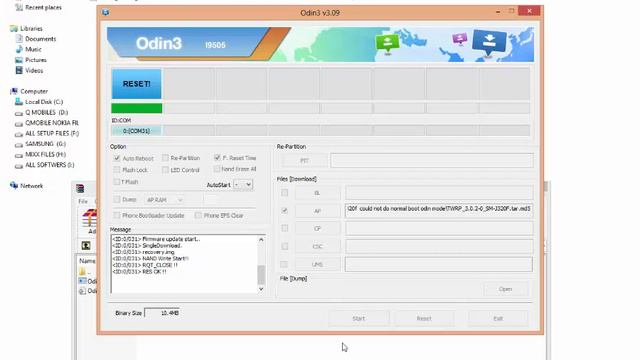Open Recent places in the navigation pane

pyautogui.click(x=38, y=7)
